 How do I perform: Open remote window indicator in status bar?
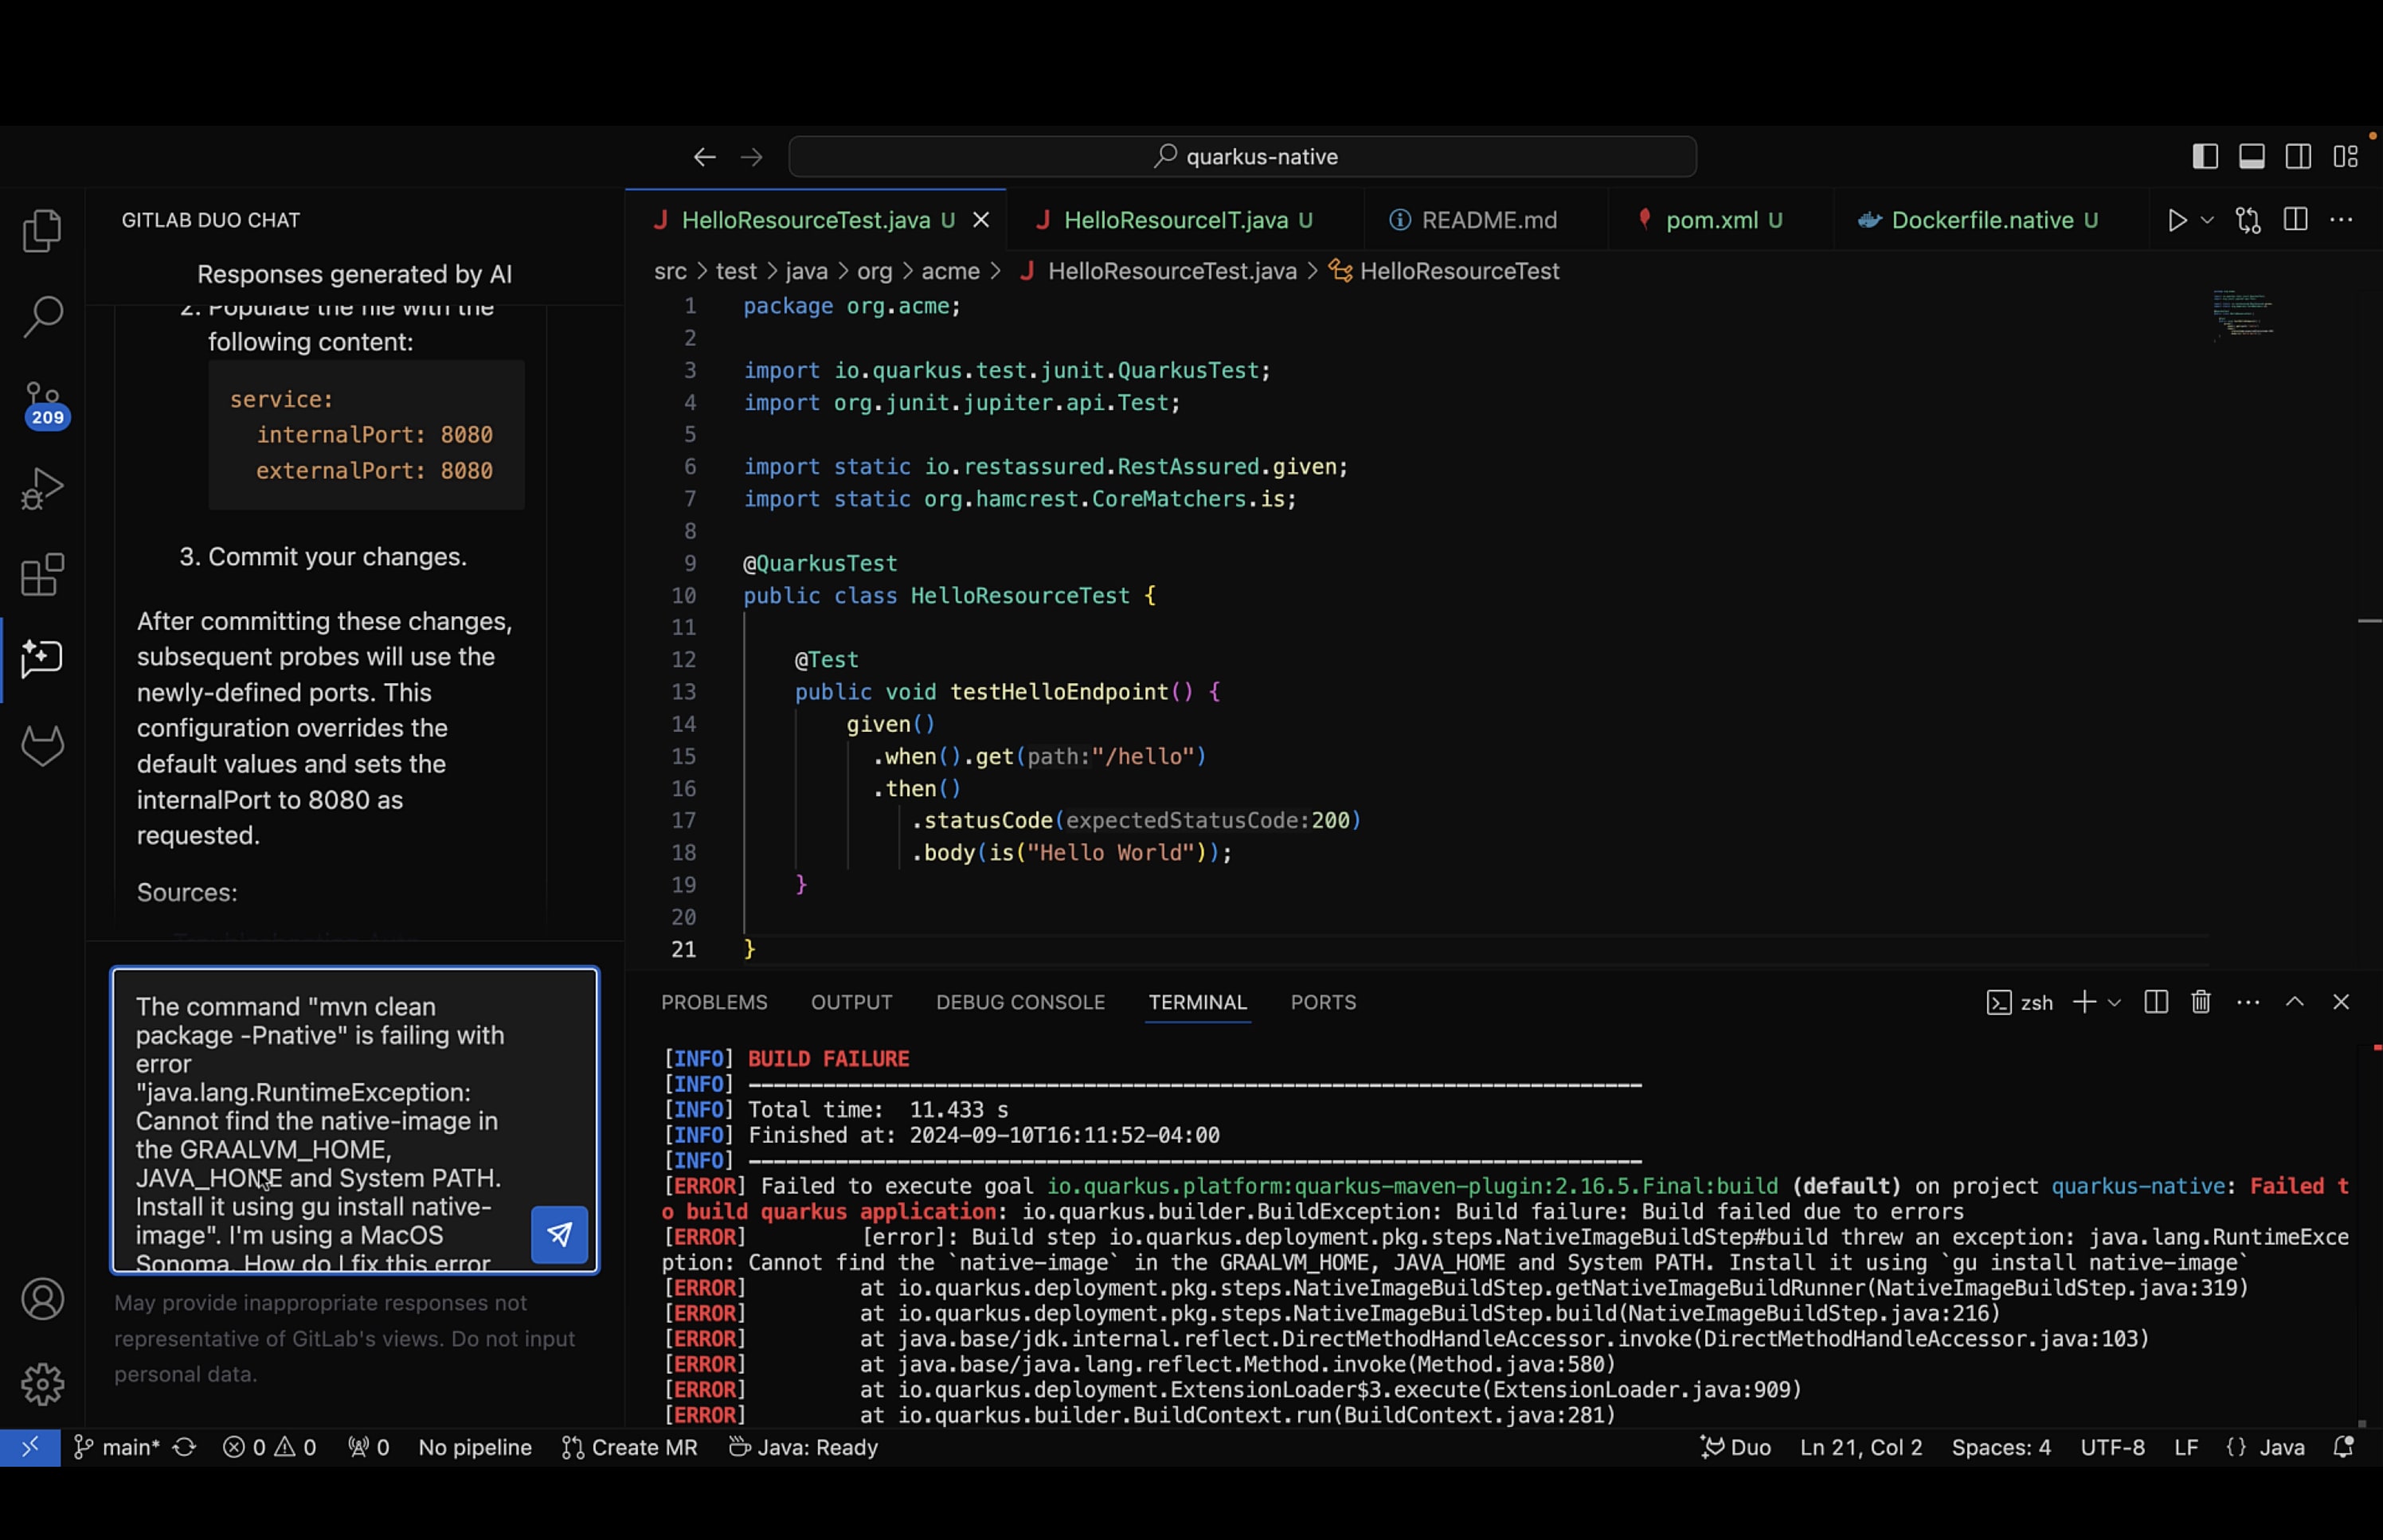30,1447
